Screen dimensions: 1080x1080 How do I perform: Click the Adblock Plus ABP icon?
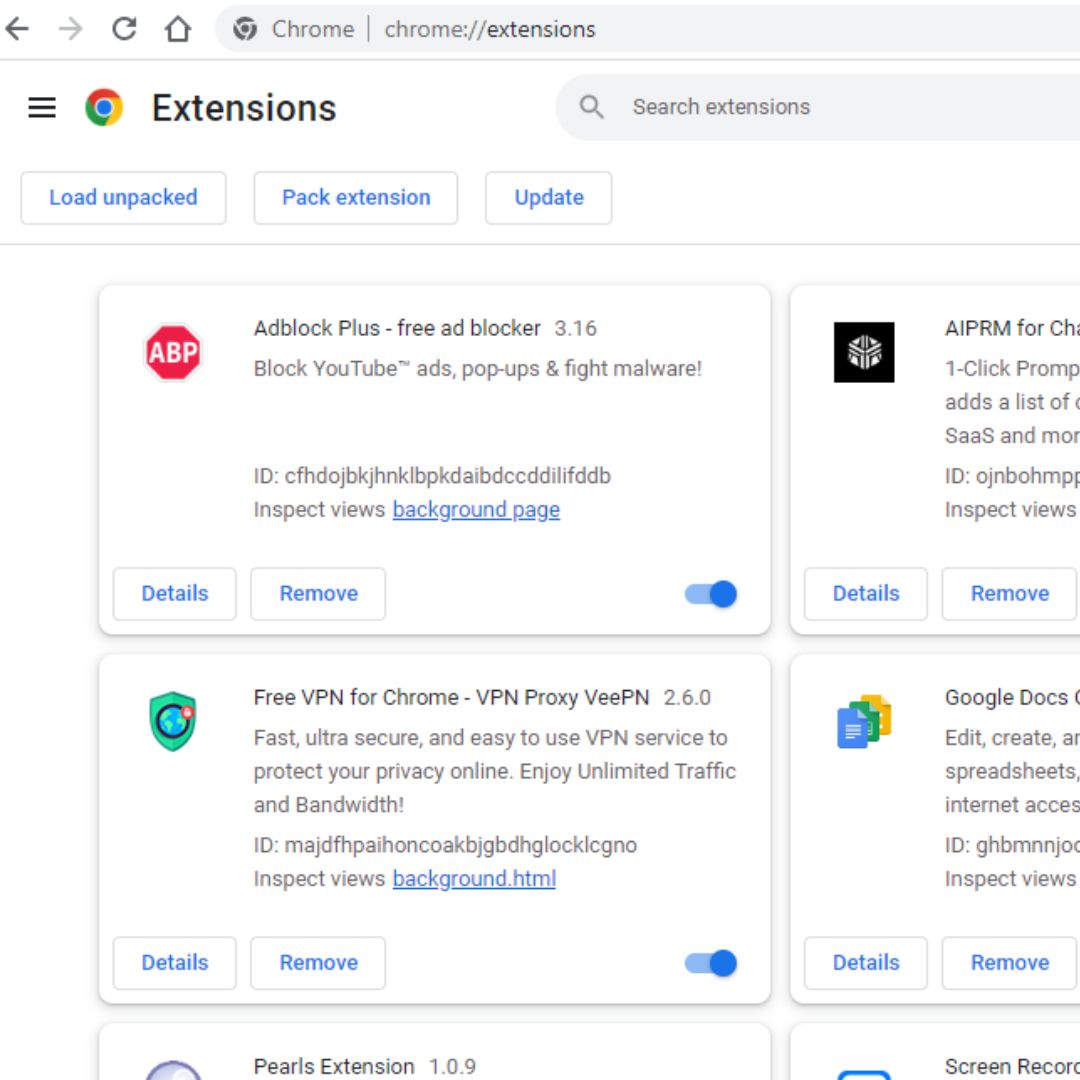coord(173,352)
